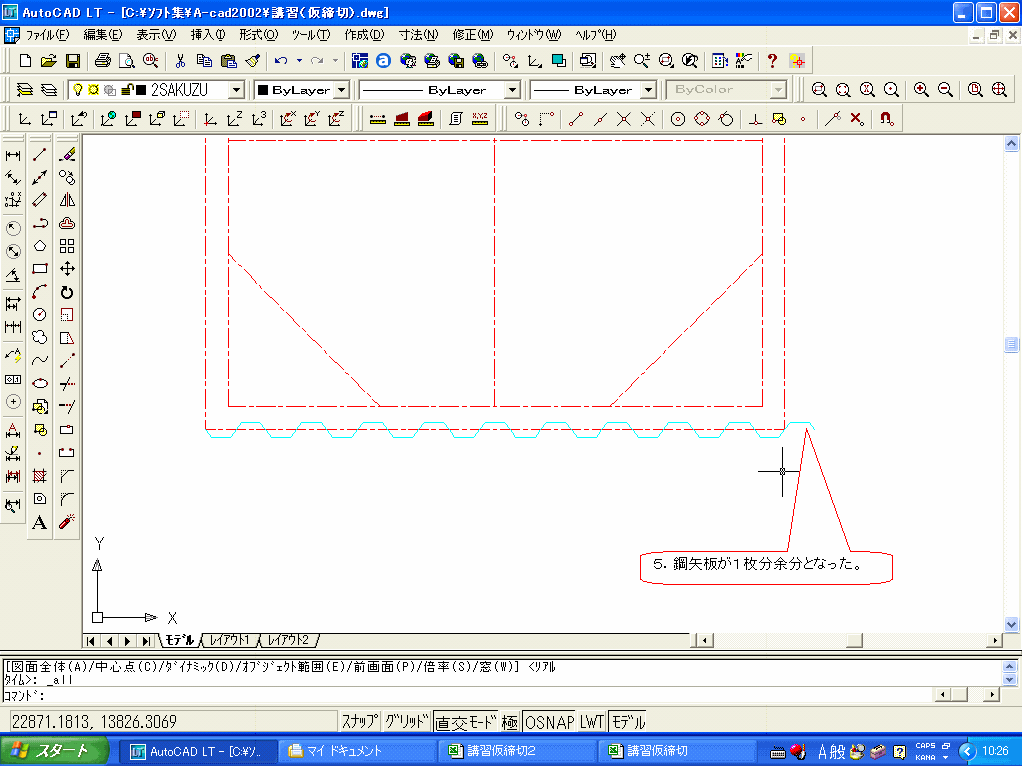Screen dimensions: 1023x767
Task: Open the 編集(E) menu
Action: tap(102, 35)
